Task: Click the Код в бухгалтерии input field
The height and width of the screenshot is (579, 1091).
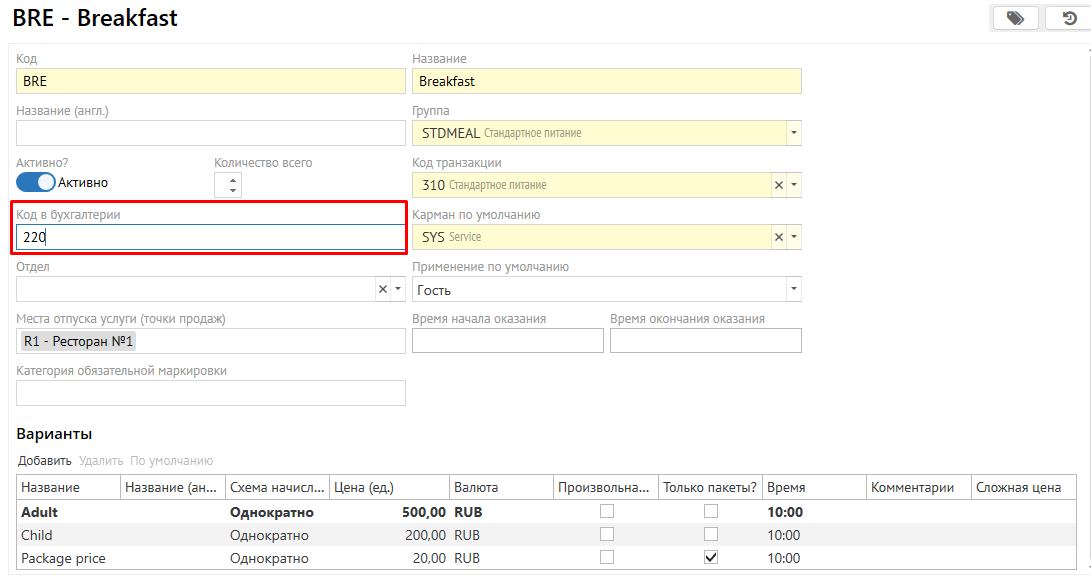Action: coord(210,238)
